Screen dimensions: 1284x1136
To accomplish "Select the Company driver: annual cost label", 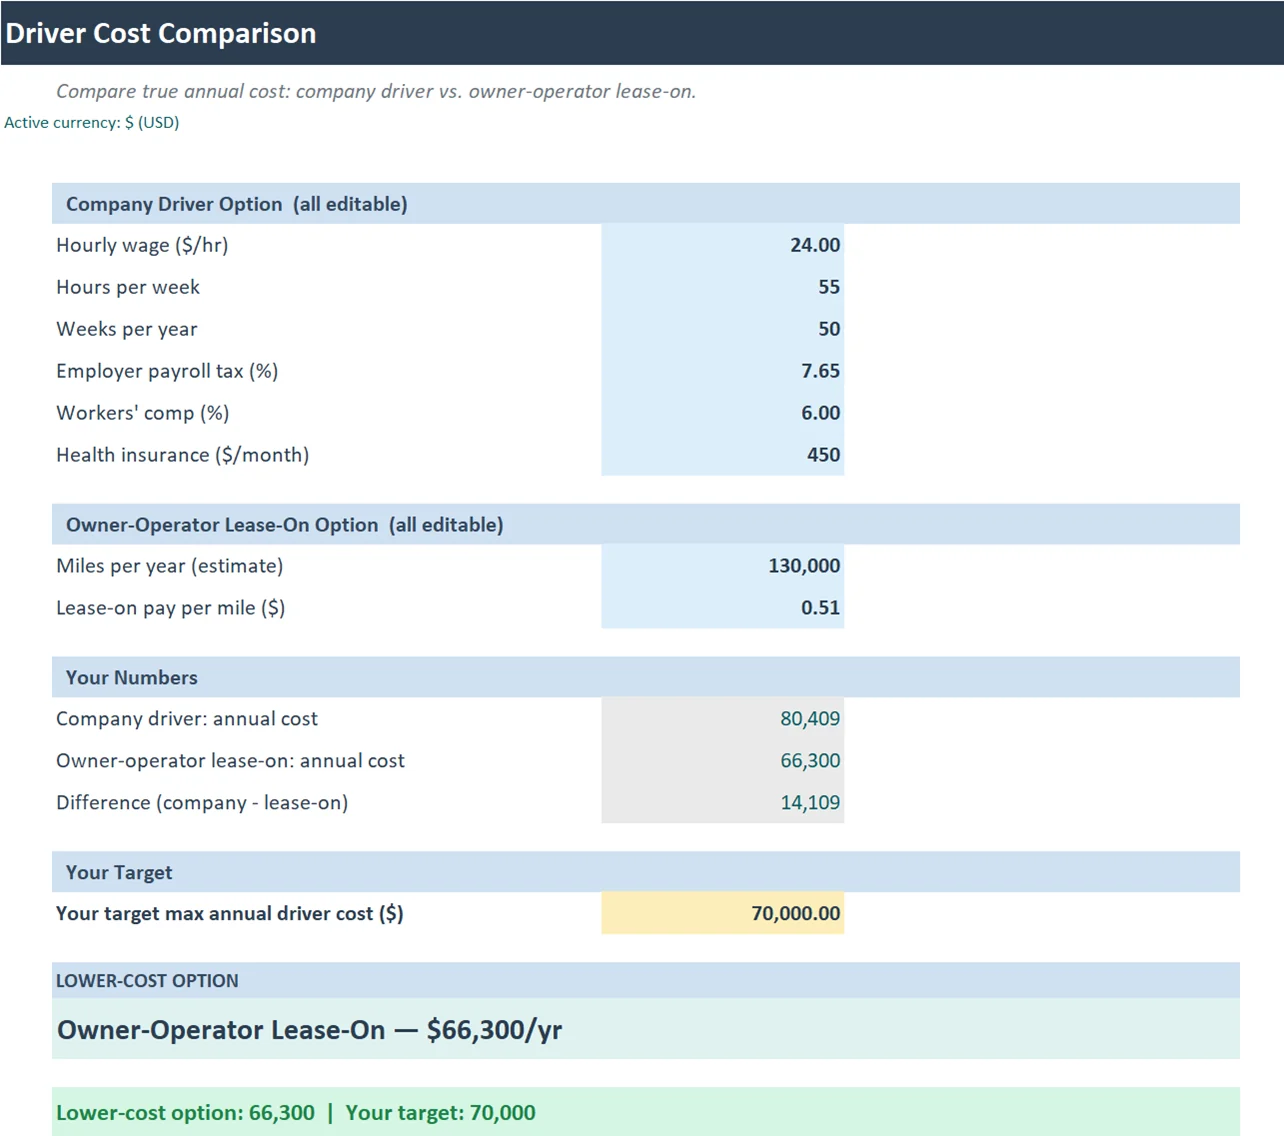I will tap(187, 719).
